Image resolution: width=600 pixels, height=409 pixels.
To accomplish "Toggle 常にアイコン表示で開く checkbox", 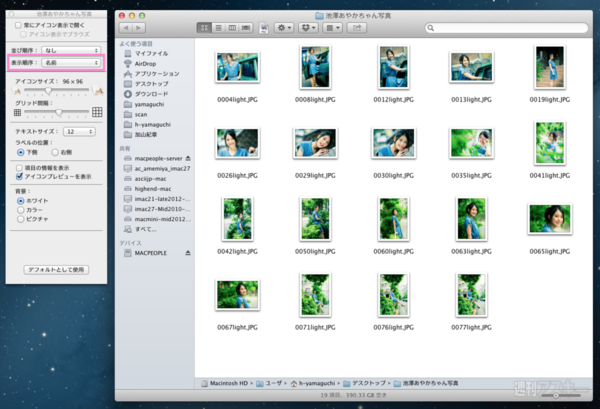I will (x=18, y=25).
